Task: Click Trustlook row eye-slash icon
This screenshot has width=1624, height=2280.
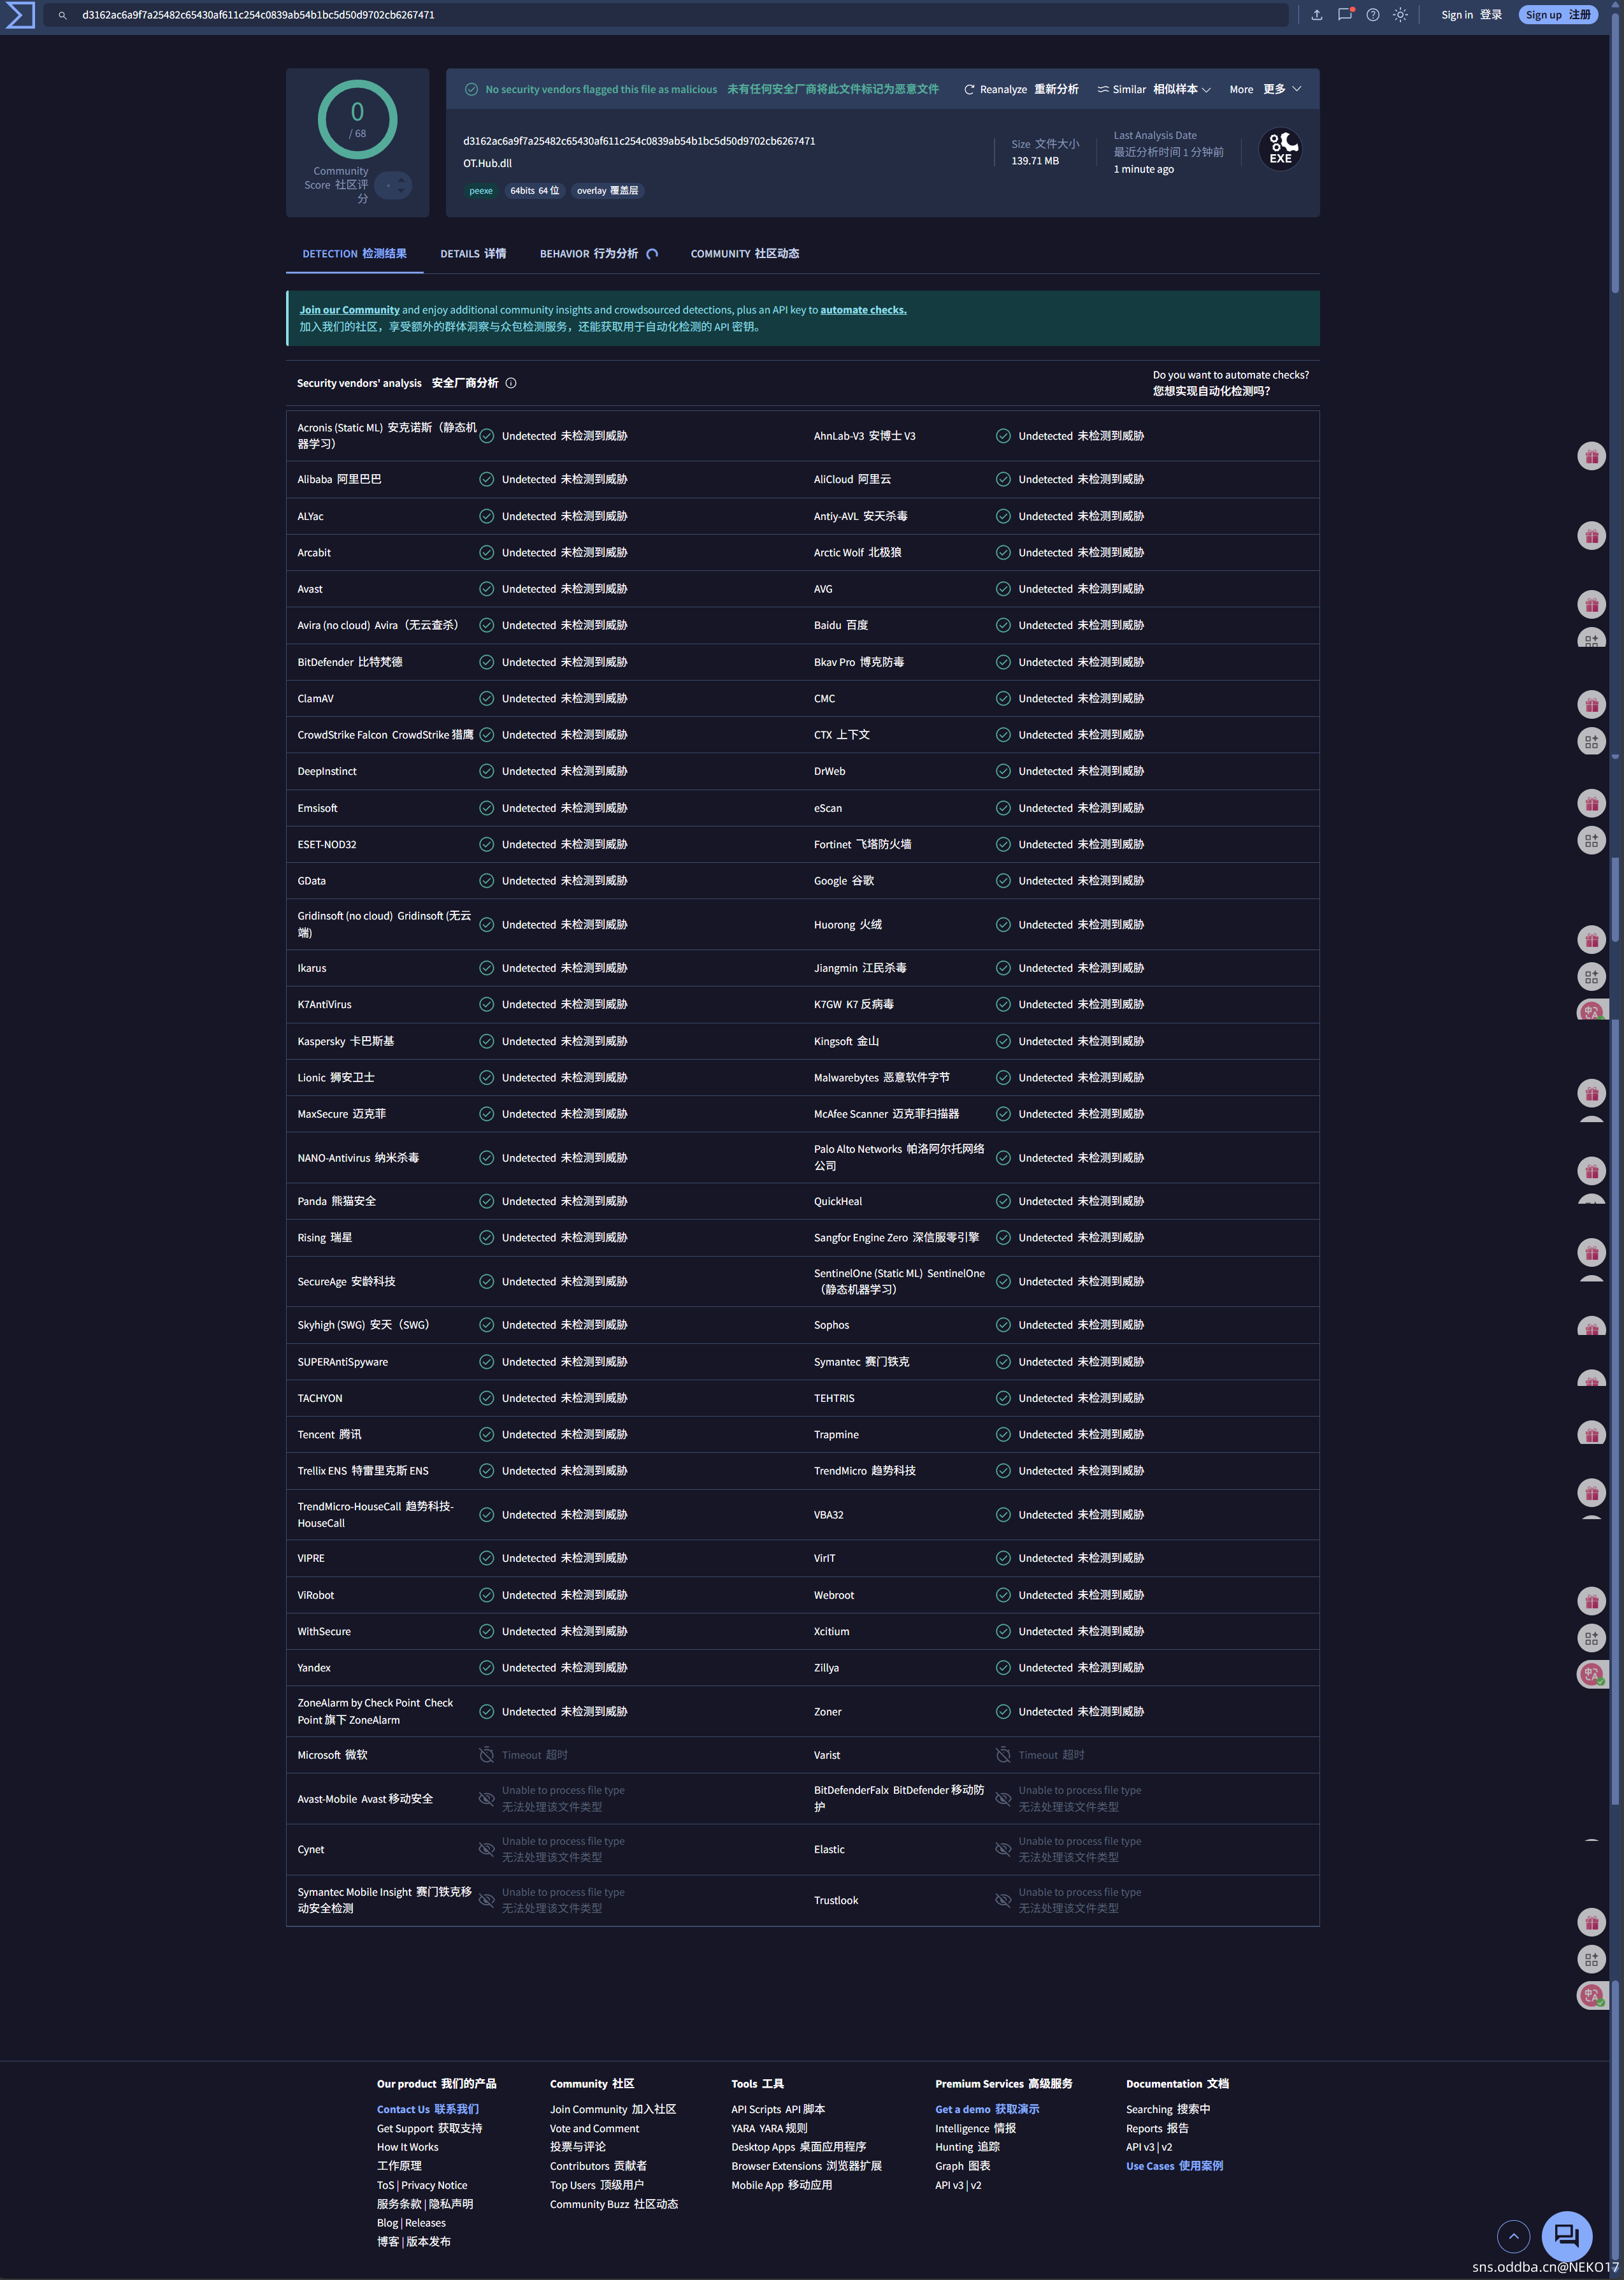Action: point(1003,1900)
